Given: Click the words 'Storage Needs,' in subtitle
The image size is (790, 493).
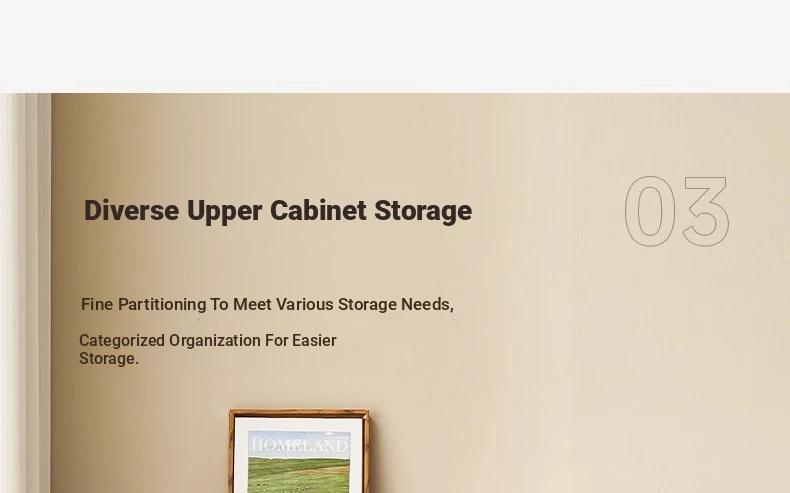Looking at the screenshot, I should pos(396,305).
